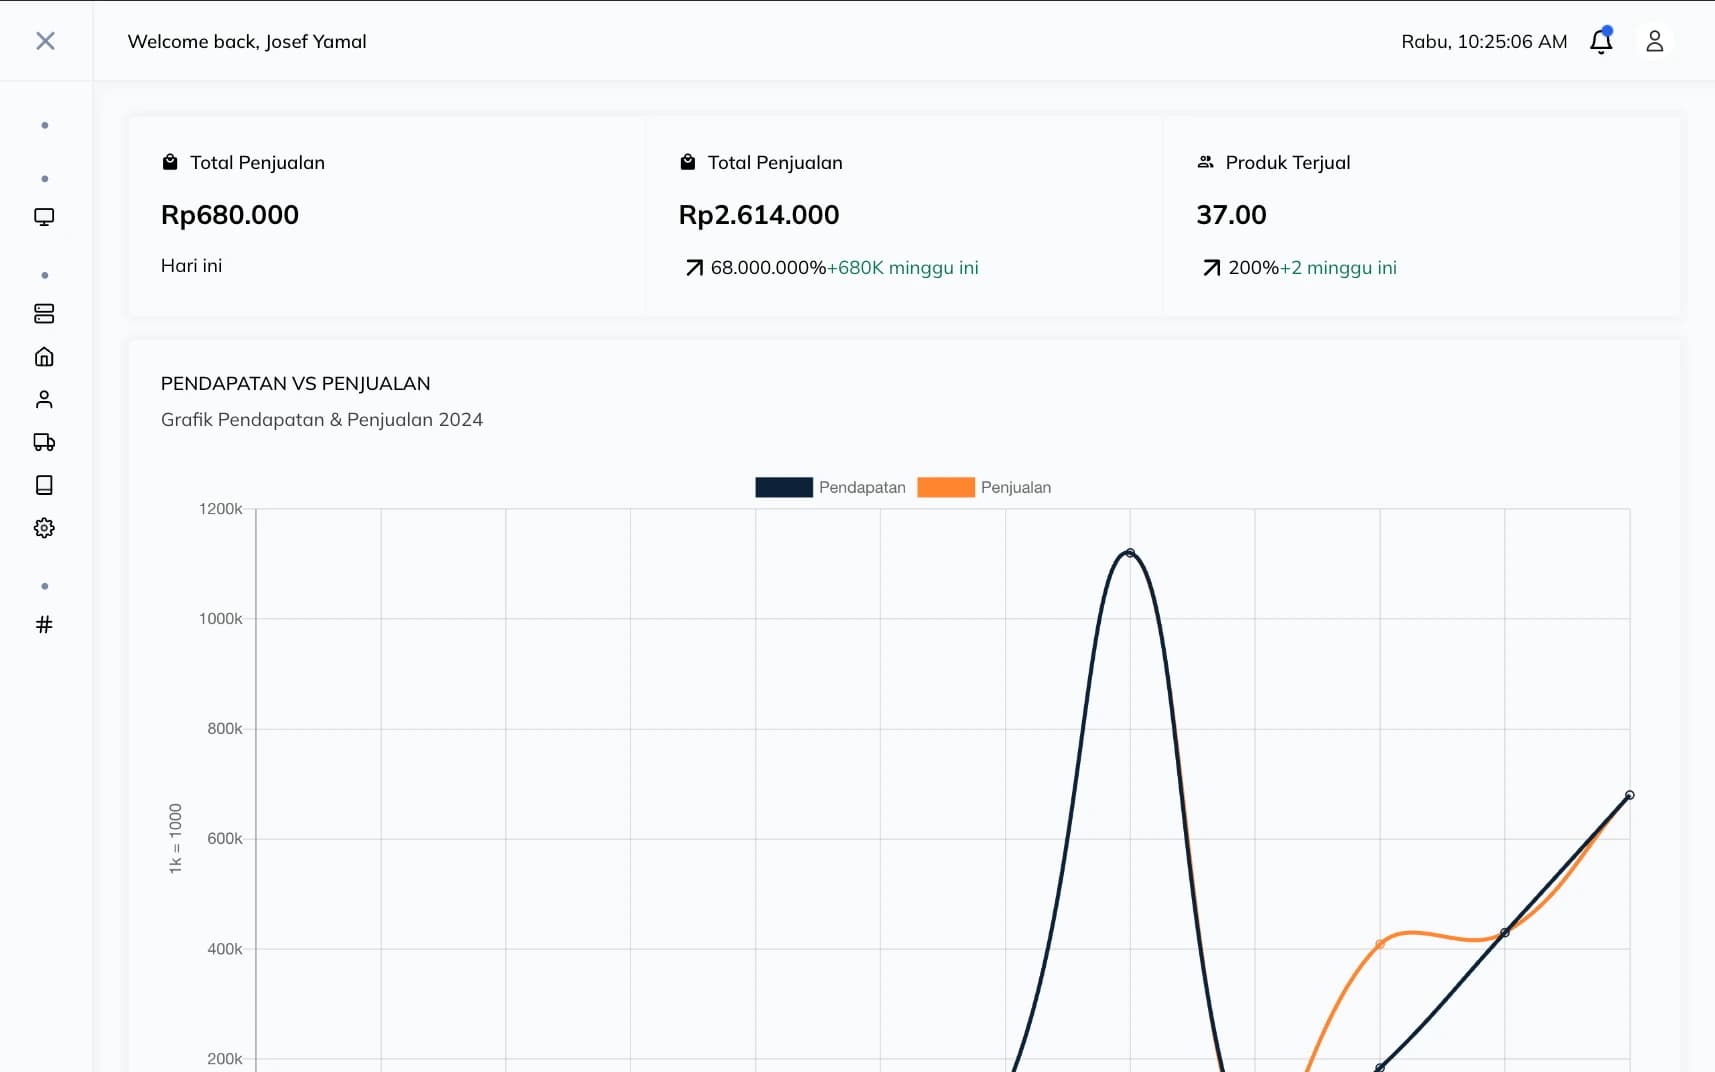Click the shopping bag icon on Rp2.614.000 card
This screenshot has height=1072, width=1715.
click(x=688, y=162)
